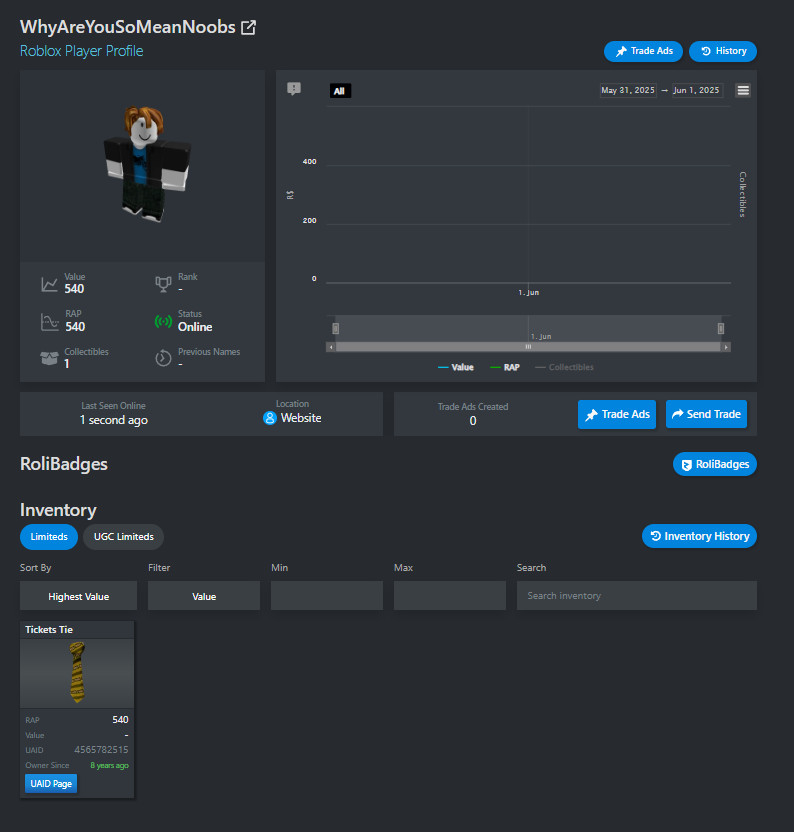Click the avatar image of the player
This screenshot has height=832, width=794.
[146, 163]
